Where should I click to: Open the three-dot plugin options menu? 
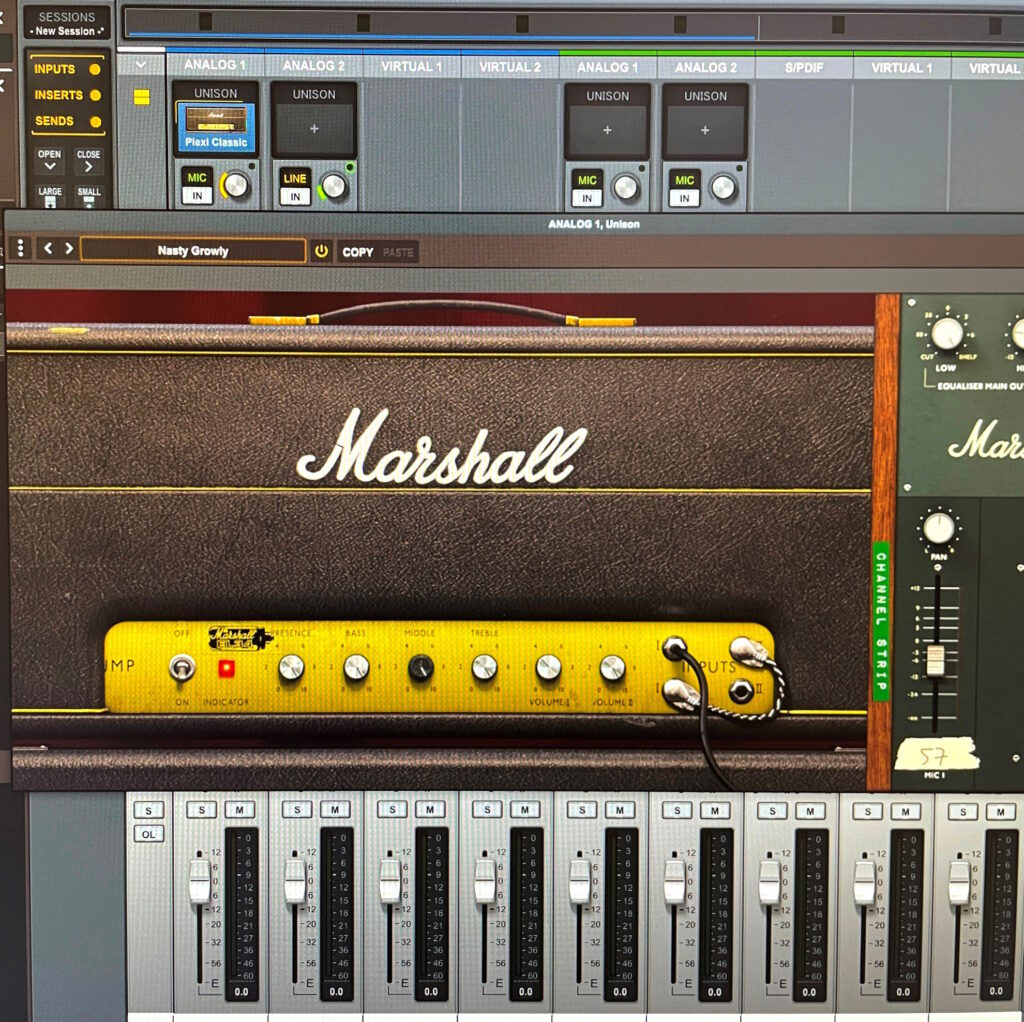(x=19, y=249)
